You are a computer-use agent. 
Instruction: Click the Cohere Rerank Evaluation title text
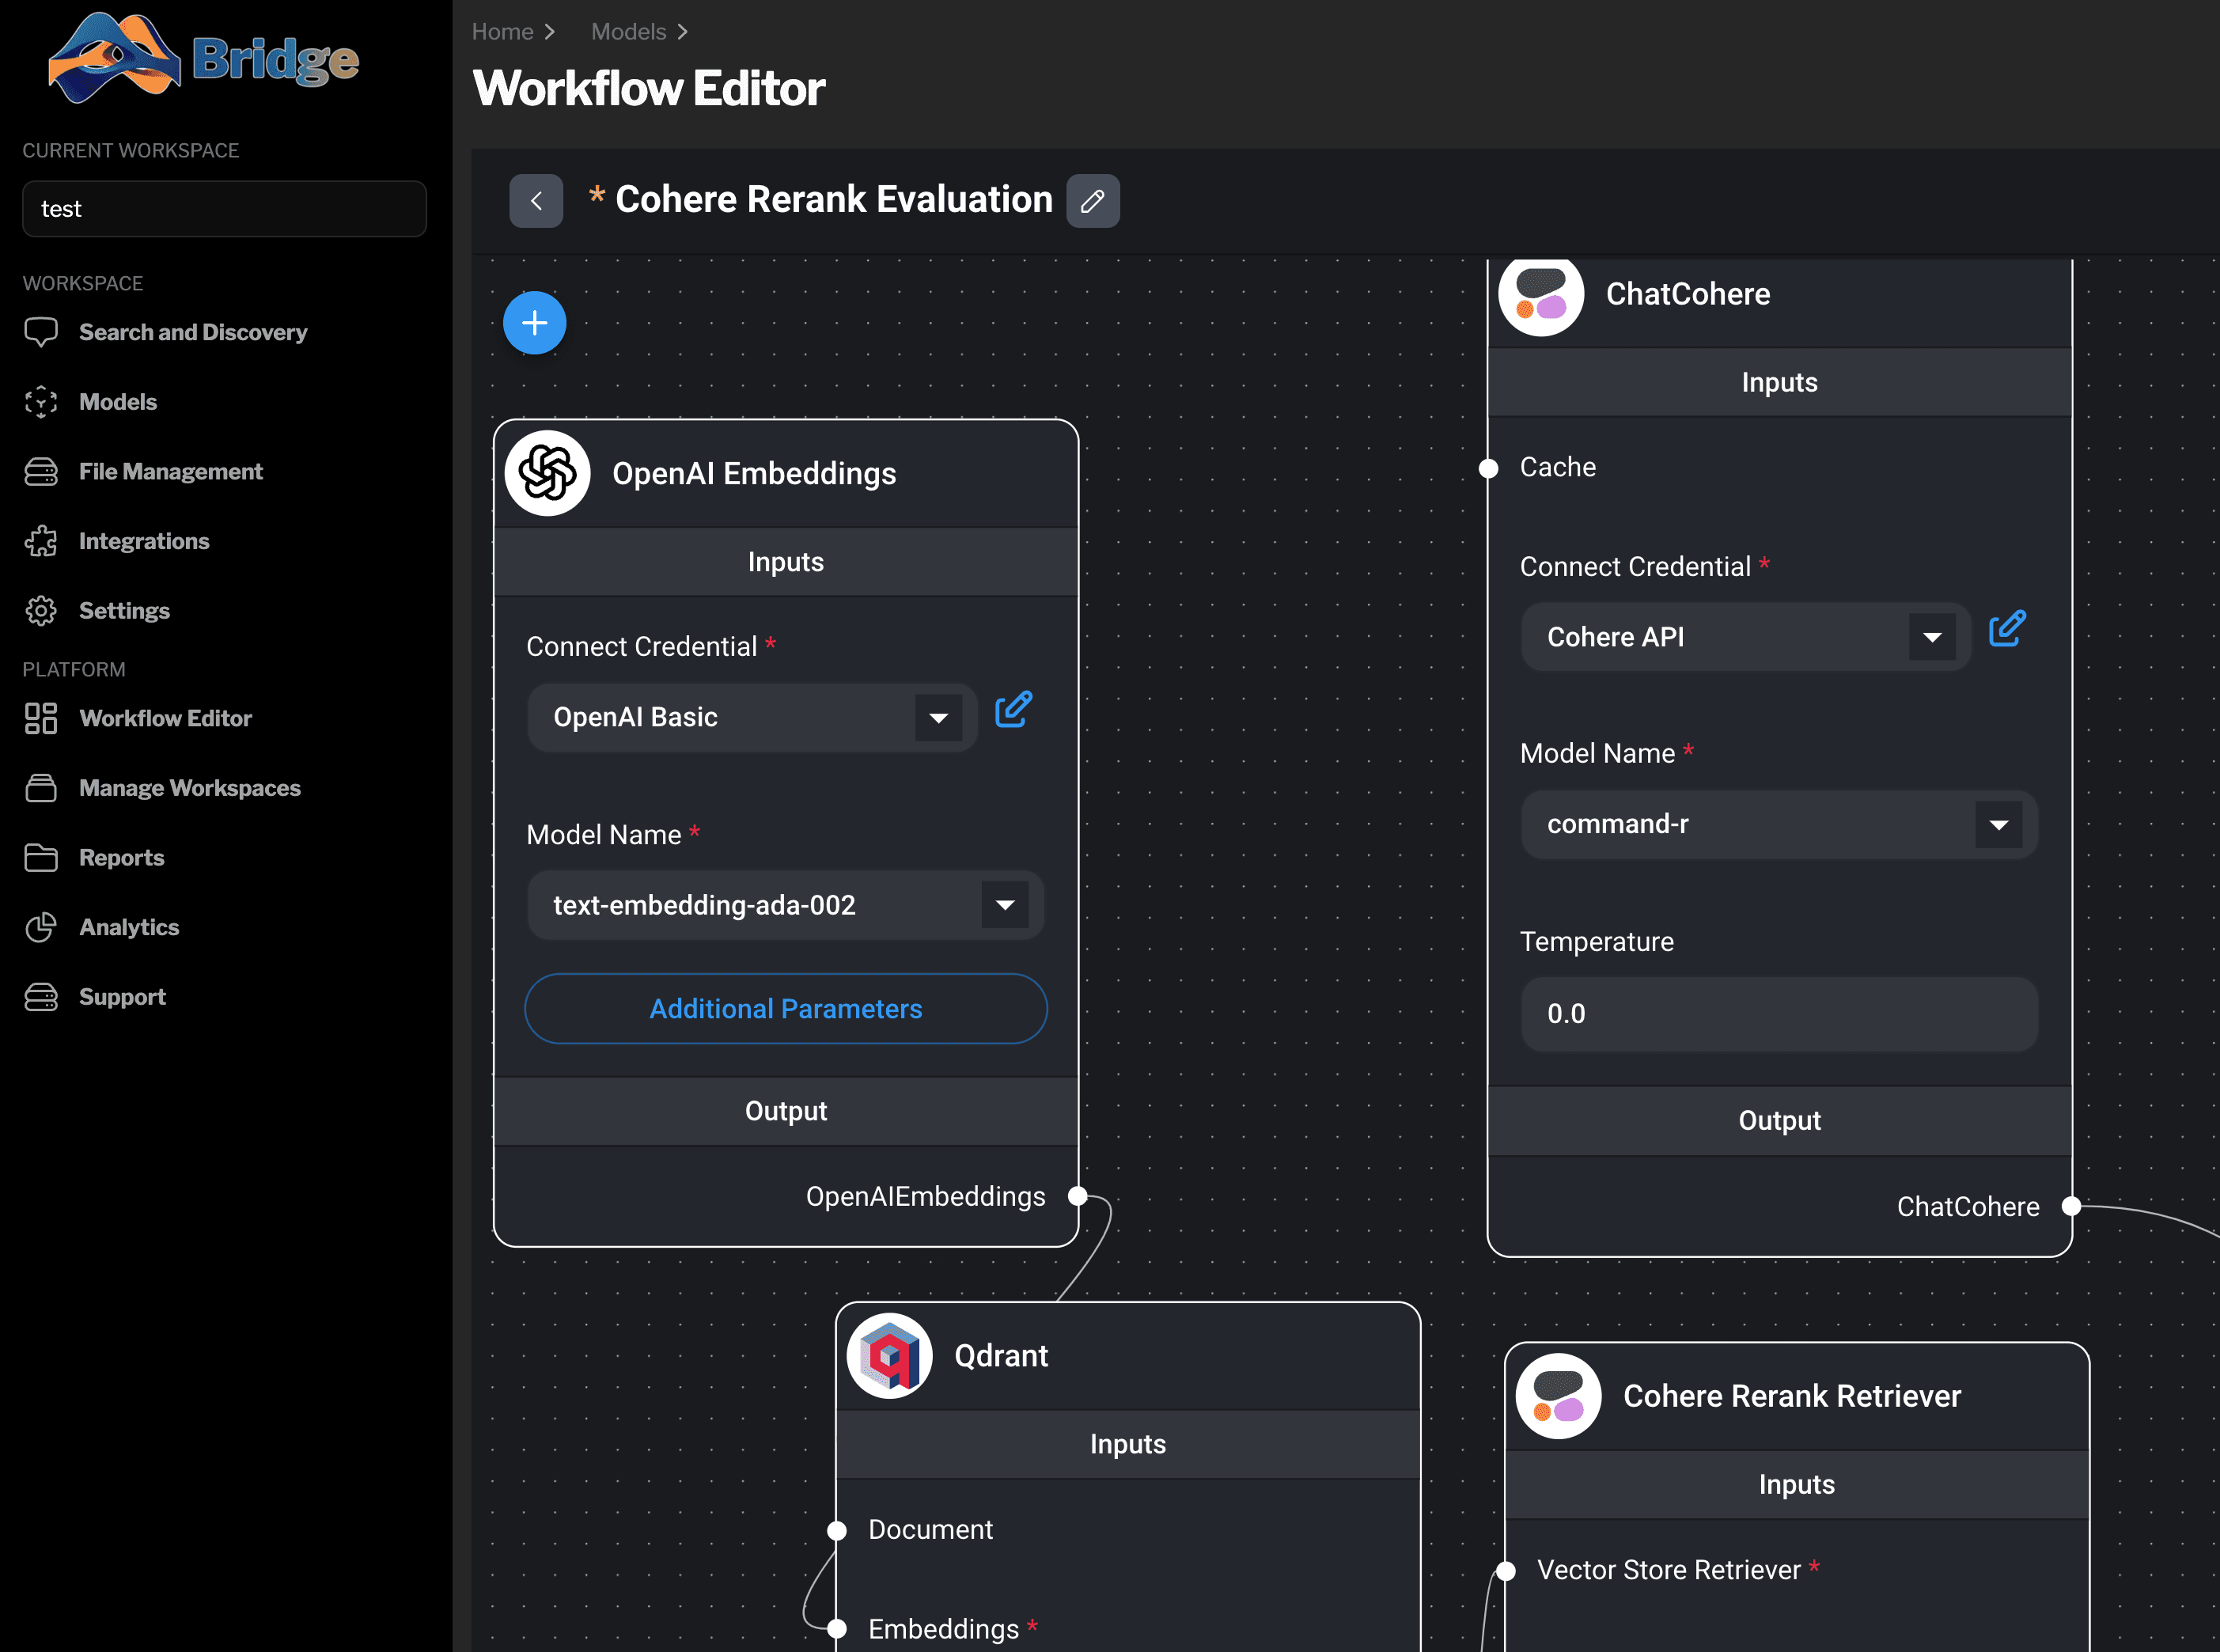coord(834,200)
